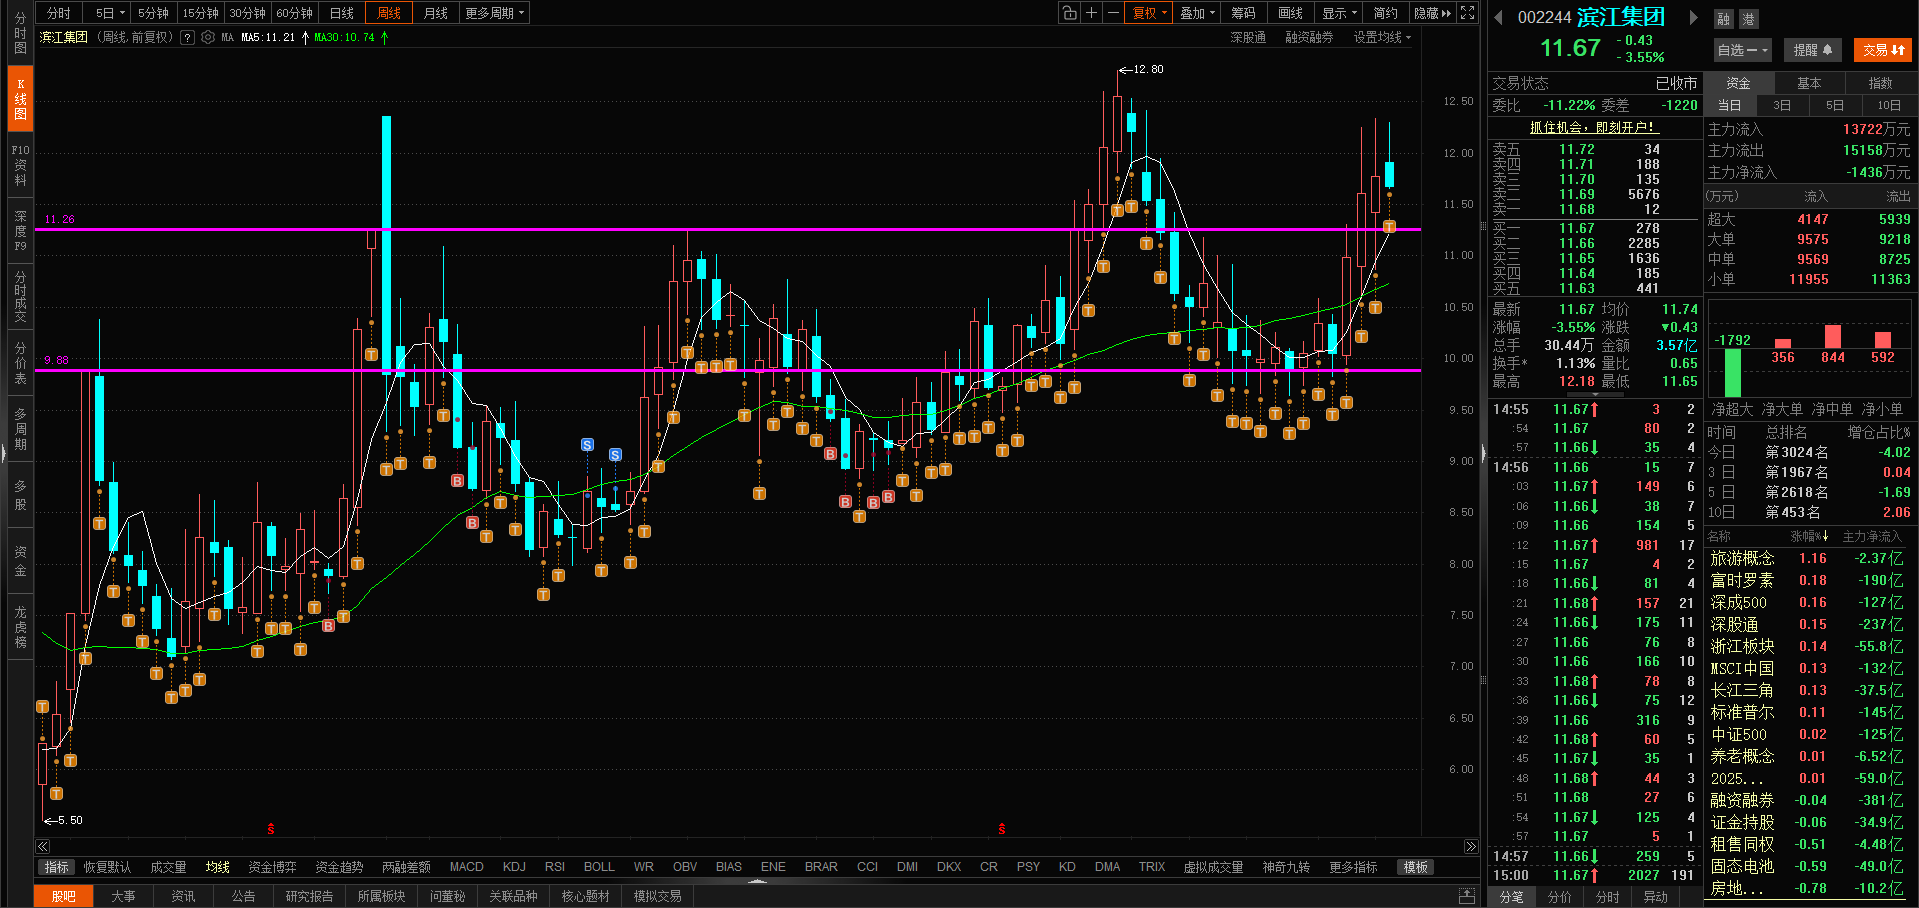The image size is (1919, 908).
Task: Click the 抓住机会，即刻开户 link
Action: [x=1593, y=127]
